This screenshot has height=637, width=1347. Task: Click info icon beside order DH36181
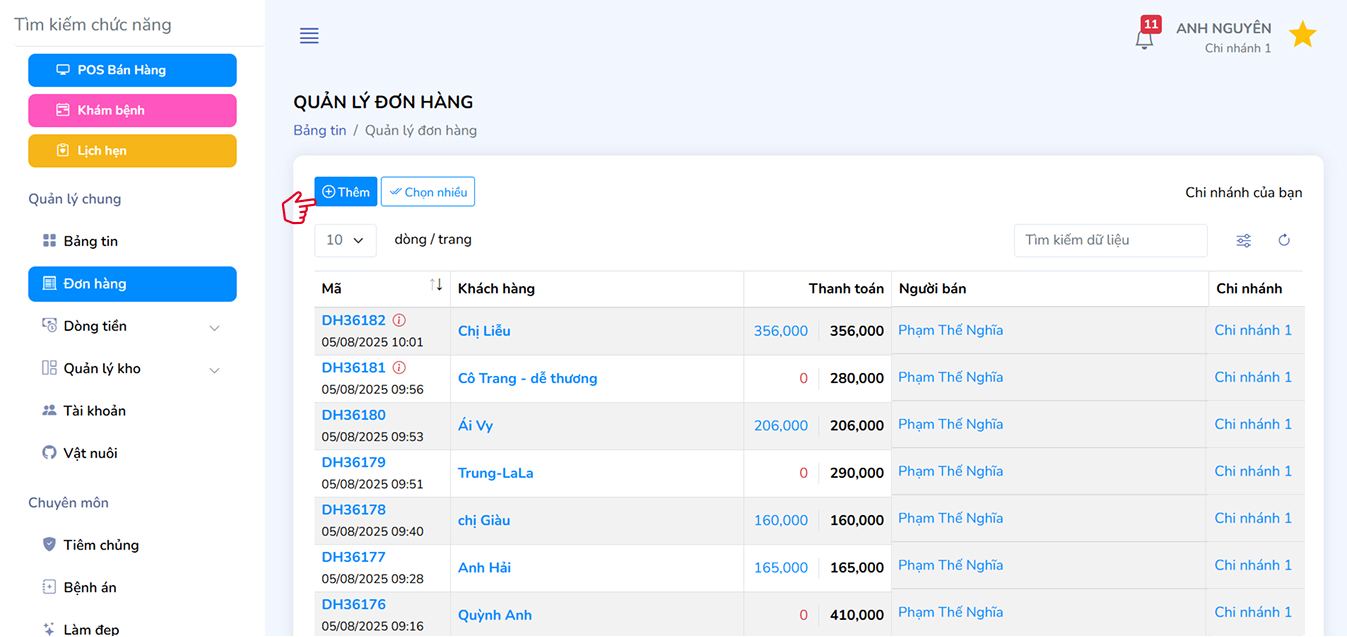point(399,368)
